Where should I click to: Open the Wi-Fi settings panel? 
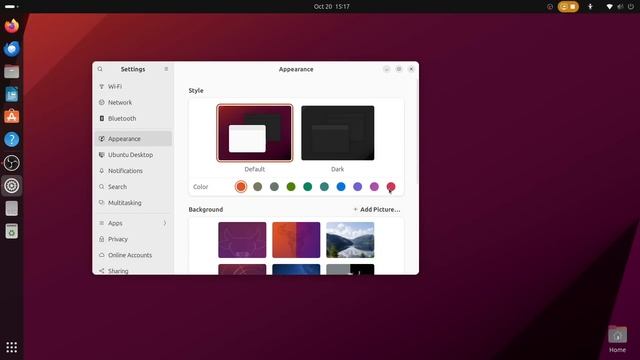click(x=133, y=87)
